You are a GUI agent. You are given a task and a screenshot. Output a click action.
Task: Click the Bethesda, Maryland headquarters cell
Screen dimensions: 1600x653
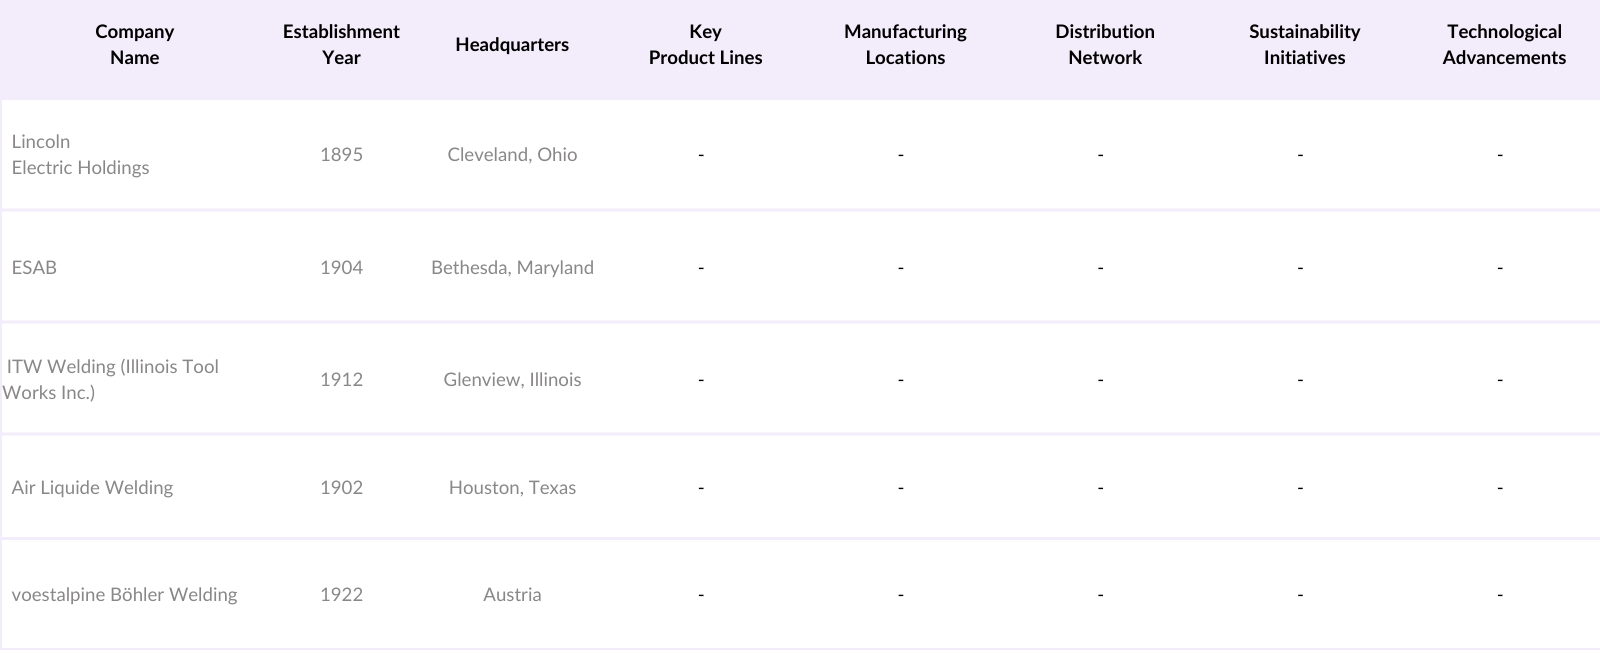click(512, 268)
